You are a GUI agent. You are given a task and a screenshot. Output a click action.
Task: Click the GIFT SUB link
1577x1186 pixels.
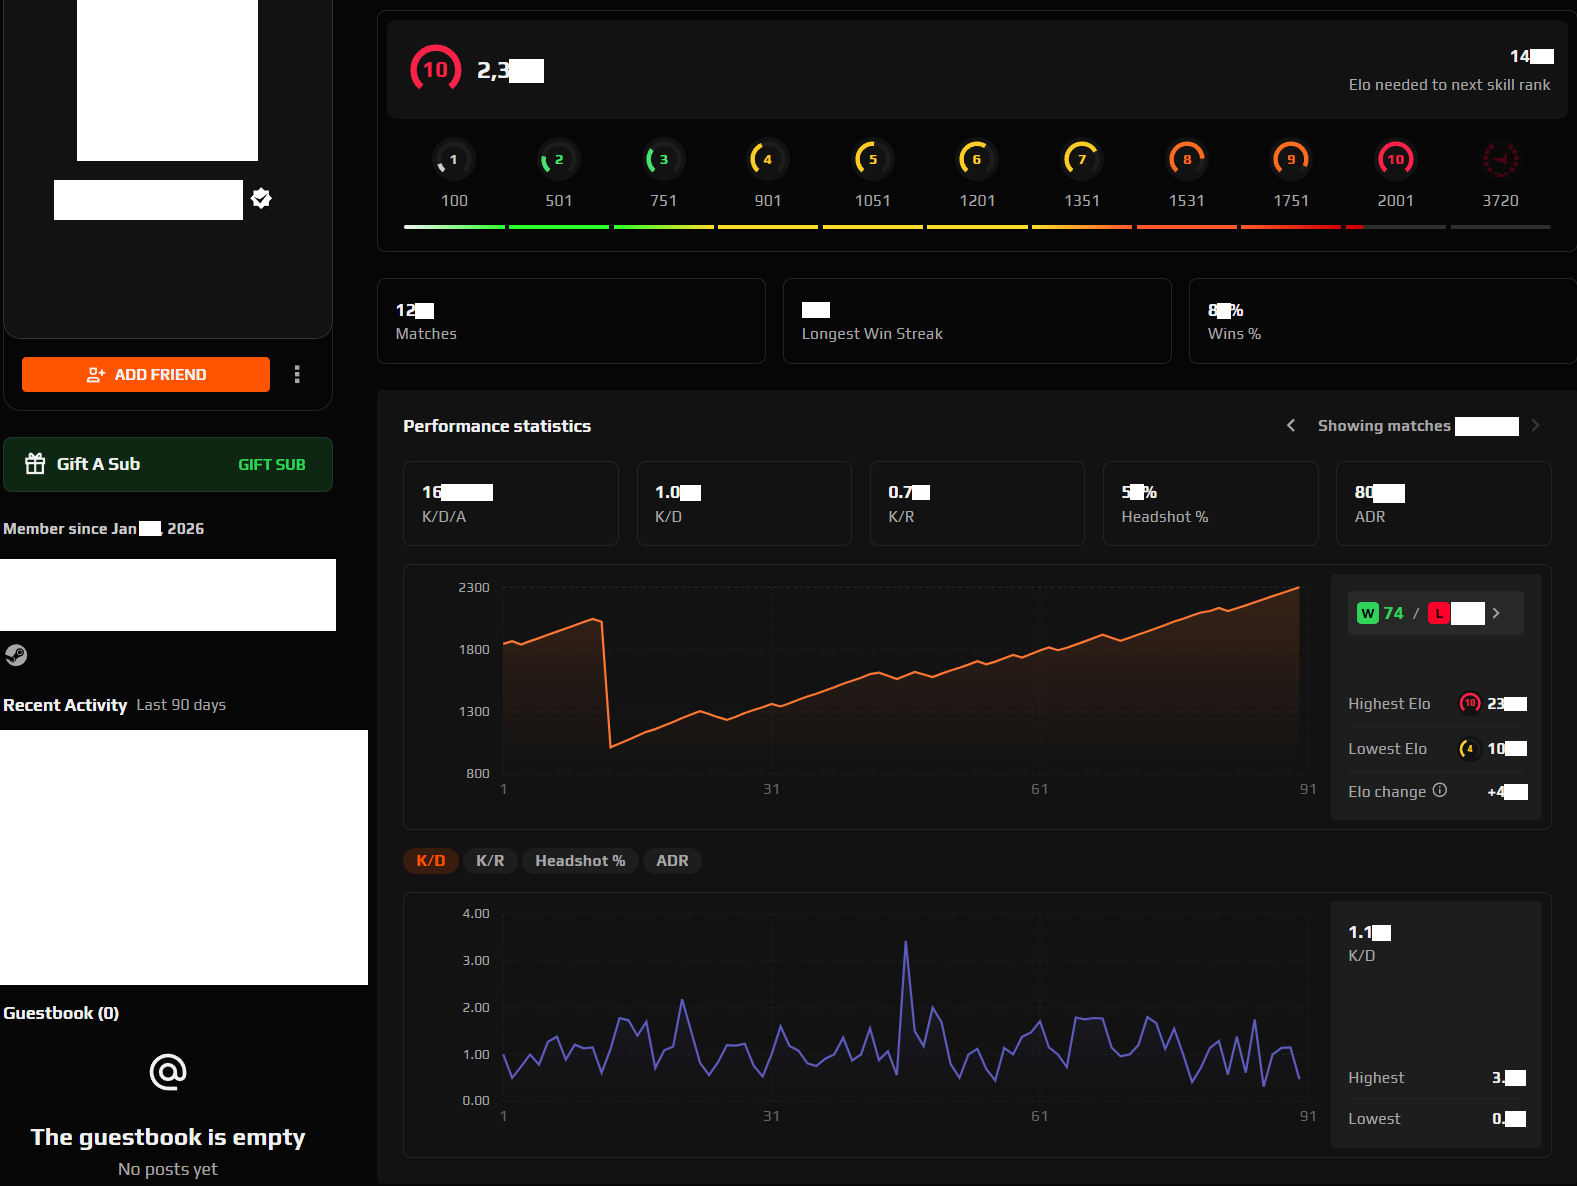tap(272, 465)
